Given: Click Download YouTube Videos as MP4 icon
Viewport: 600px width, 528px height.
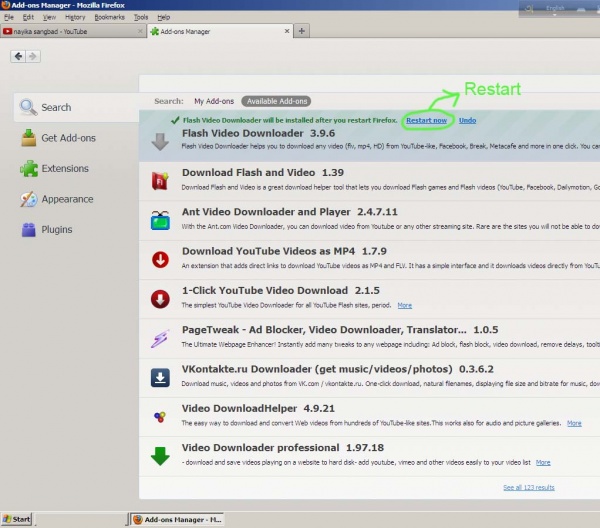Looking at the screenshot, I should (x=160, y=259).
